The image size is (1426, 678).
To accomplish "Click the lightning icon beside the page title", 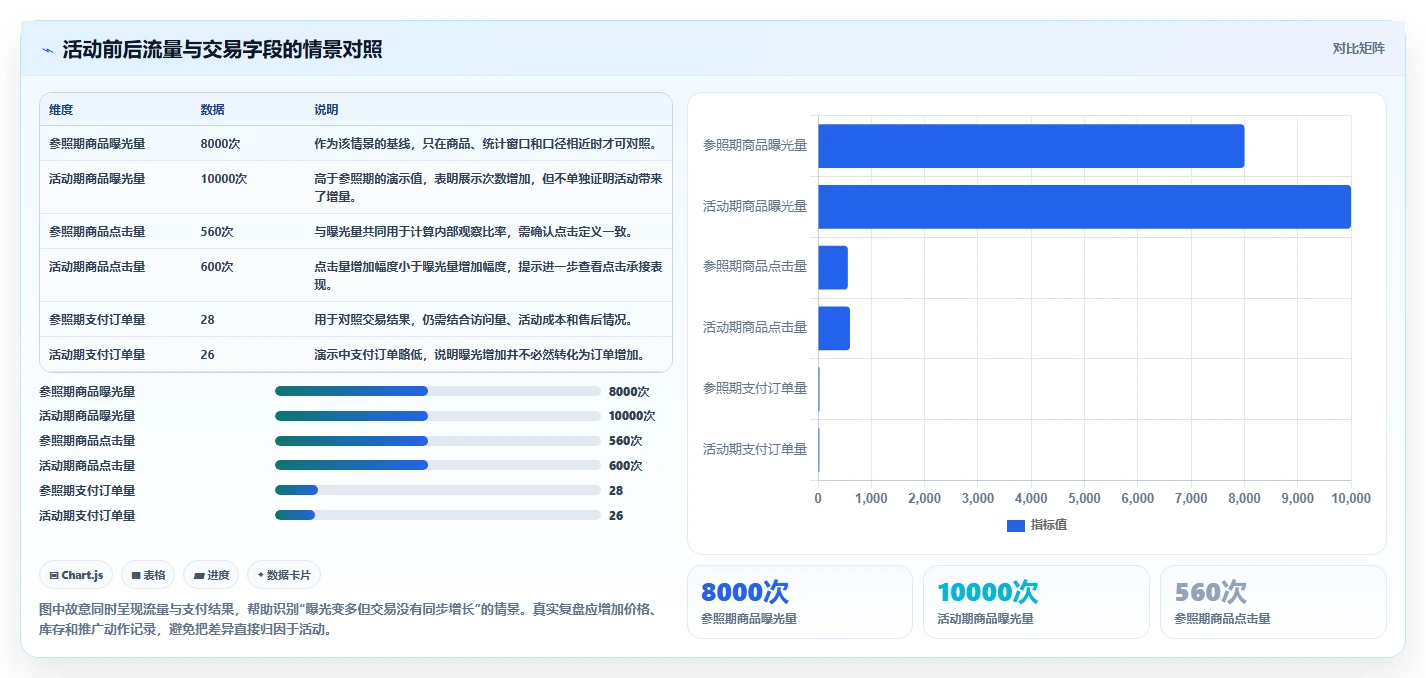I will coord(47,50).
